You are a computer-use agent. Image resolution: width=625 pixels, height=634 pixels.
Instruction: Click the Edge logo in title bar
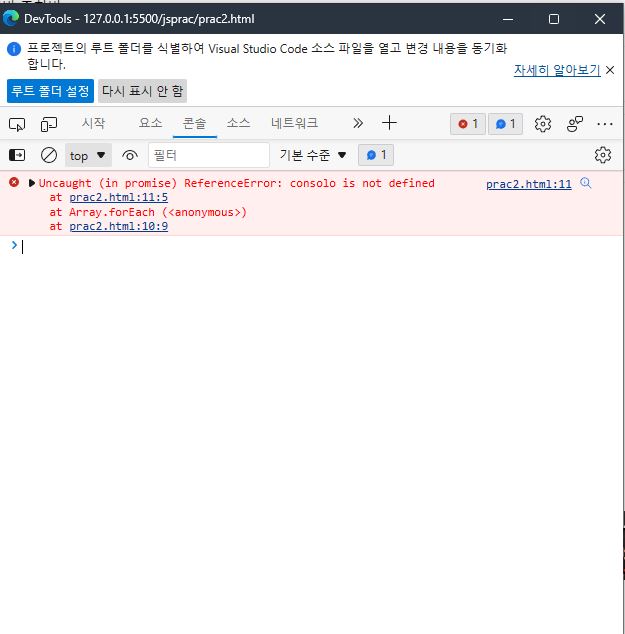point(11,18)
